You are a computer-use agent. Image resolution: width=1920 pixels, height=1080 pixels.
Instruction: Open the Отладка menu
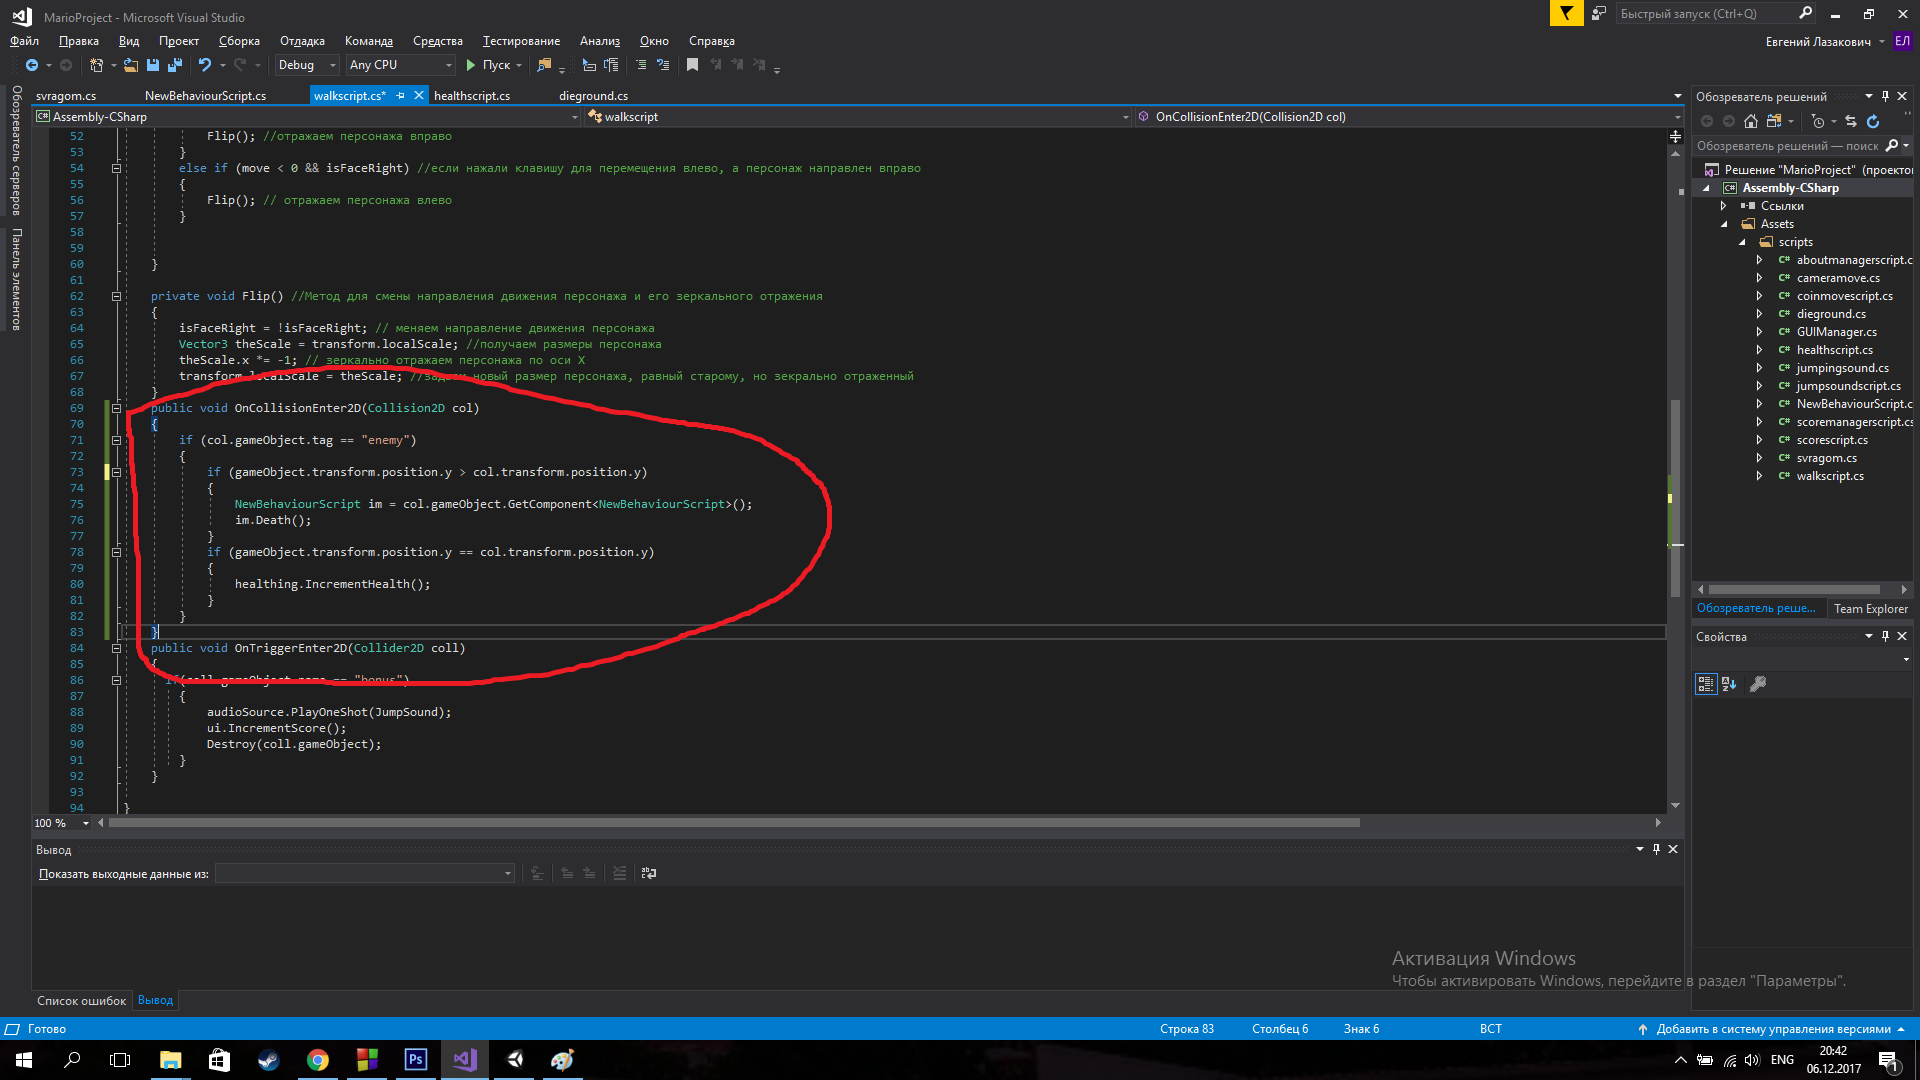(302, 41)
